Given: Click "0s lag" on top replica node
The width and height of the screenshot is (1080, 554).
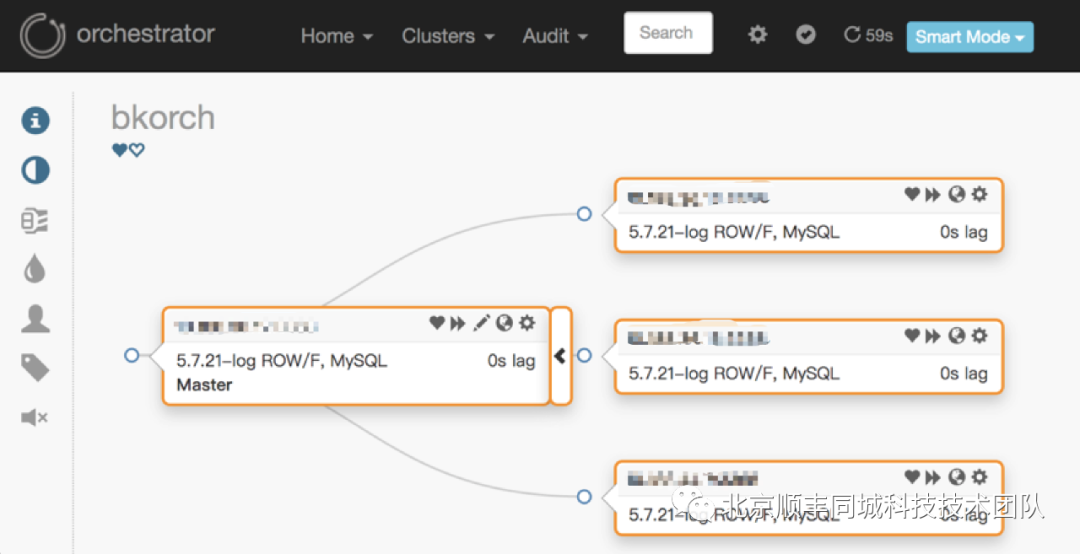Looking at the screenshot, I should [x=964, y=232].
